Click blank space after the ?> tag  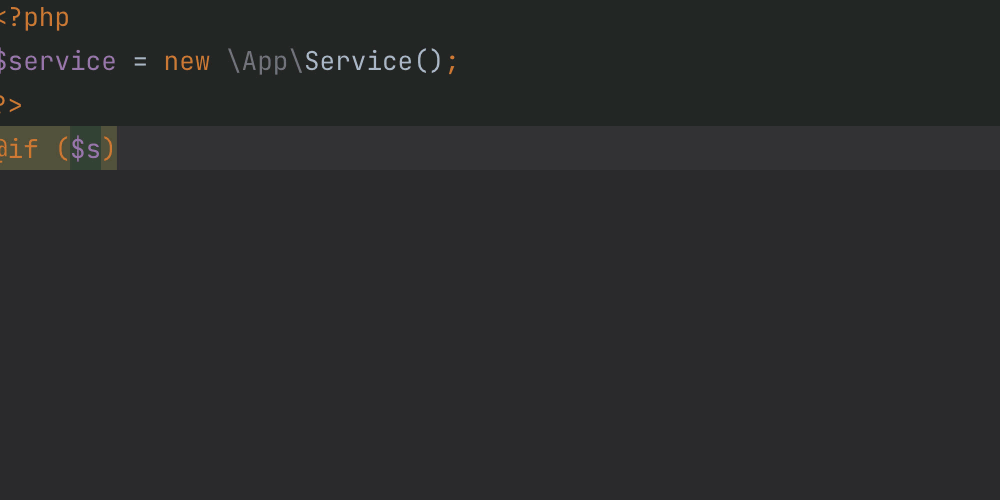click(510, 105)
